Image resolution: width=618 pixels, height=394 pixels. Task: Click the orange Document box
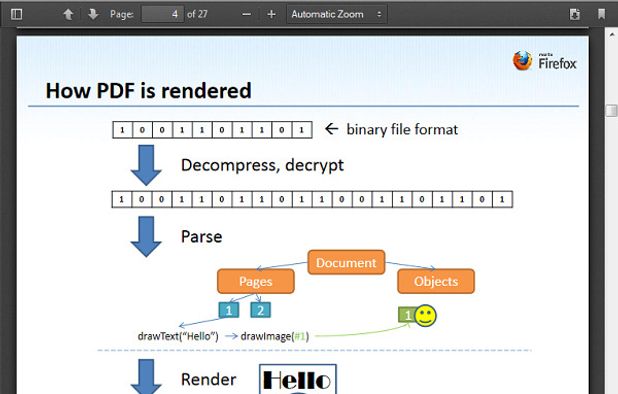pos(346,262)
